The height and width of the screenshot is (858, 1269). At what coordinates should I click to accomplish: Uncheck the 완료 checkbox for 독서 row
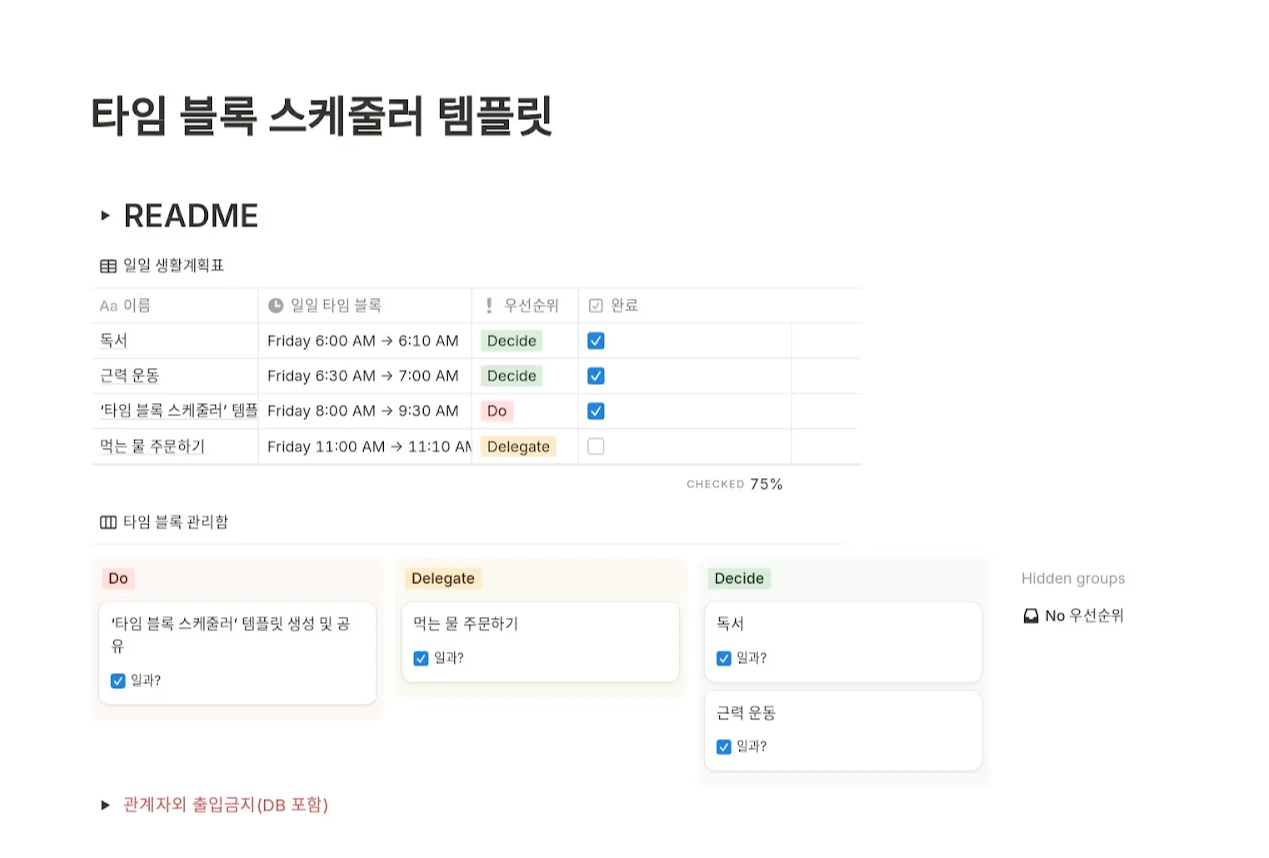pos(596,341)
